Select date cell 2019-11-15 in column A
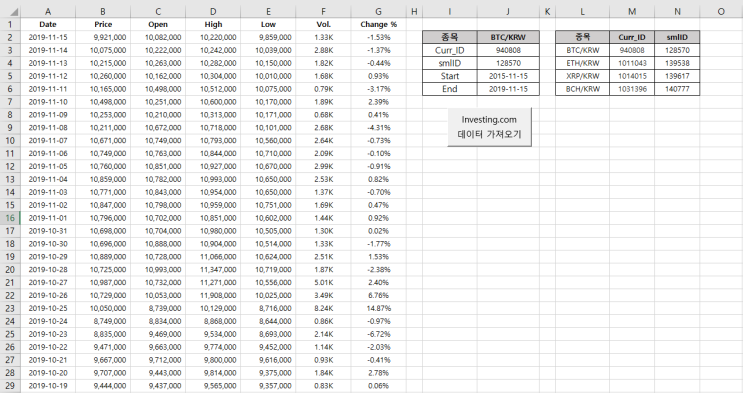Screen dimensions: 743x393 click(48, 37)
